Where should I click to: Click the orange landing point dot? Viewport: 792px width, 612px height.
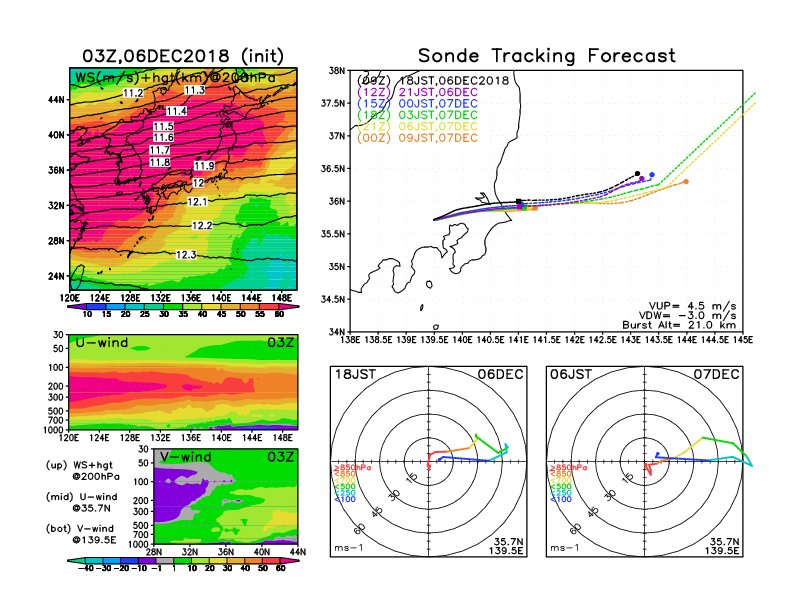pyautogui.click(x=686, y=182)
